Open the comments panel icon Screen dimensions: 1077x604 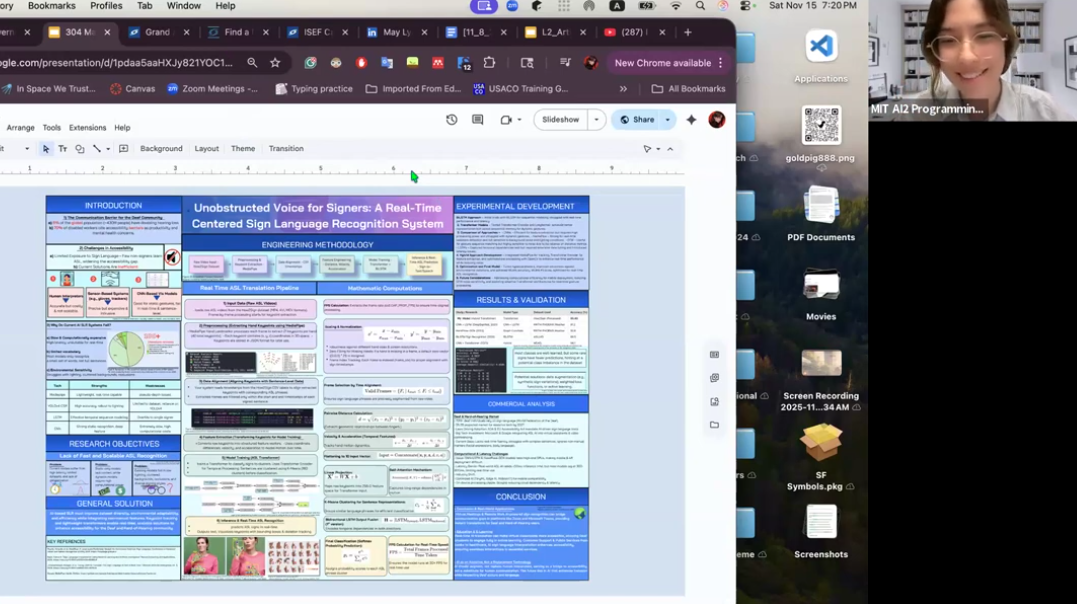[x=478, y=120]
